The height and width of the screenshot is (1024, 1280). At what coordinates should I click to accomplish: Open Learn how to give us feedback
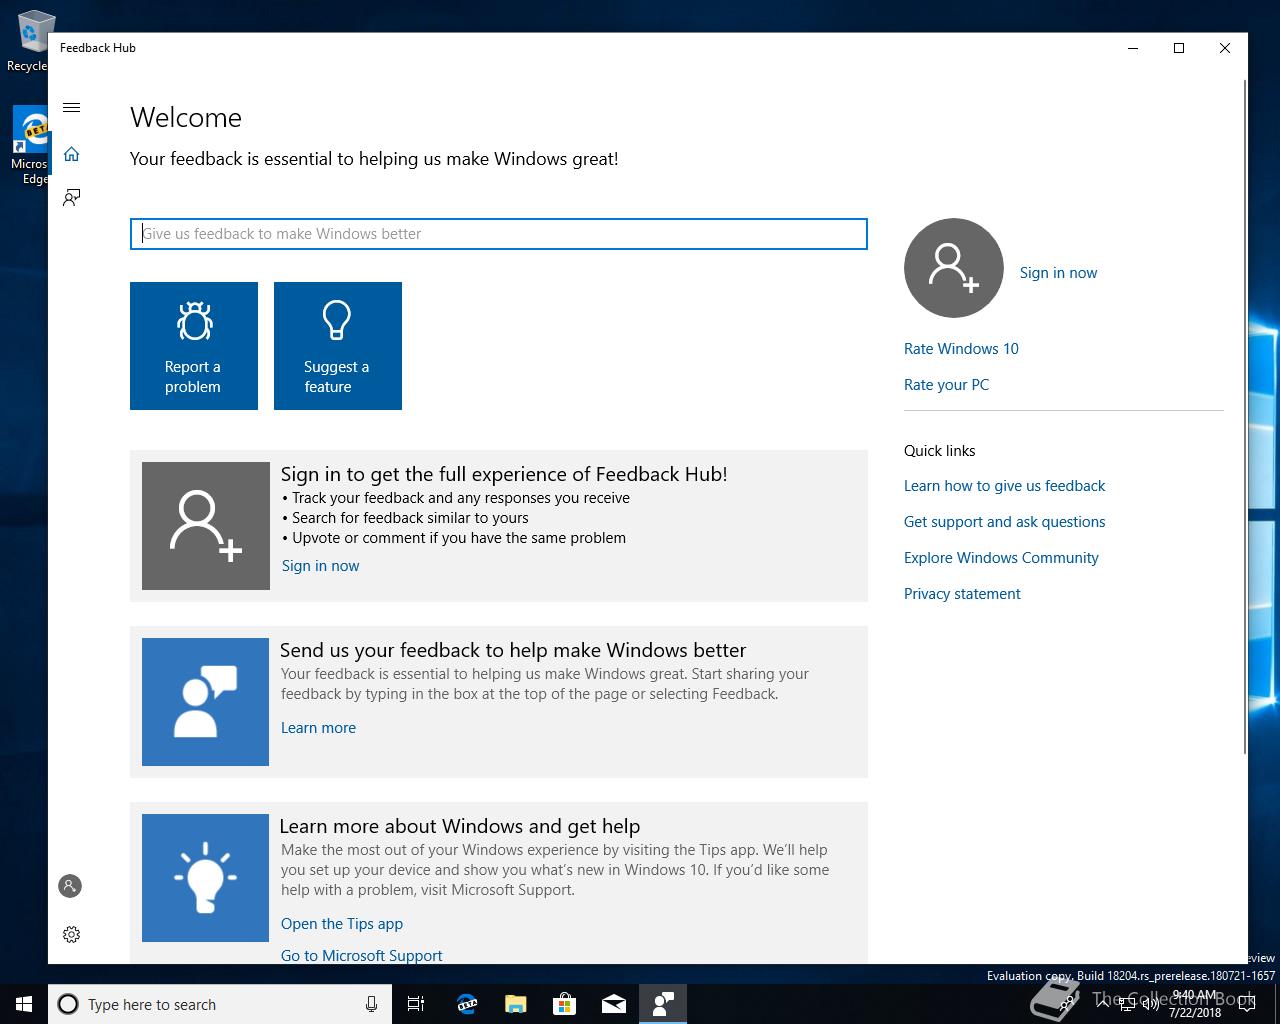tap(1004, 486)
